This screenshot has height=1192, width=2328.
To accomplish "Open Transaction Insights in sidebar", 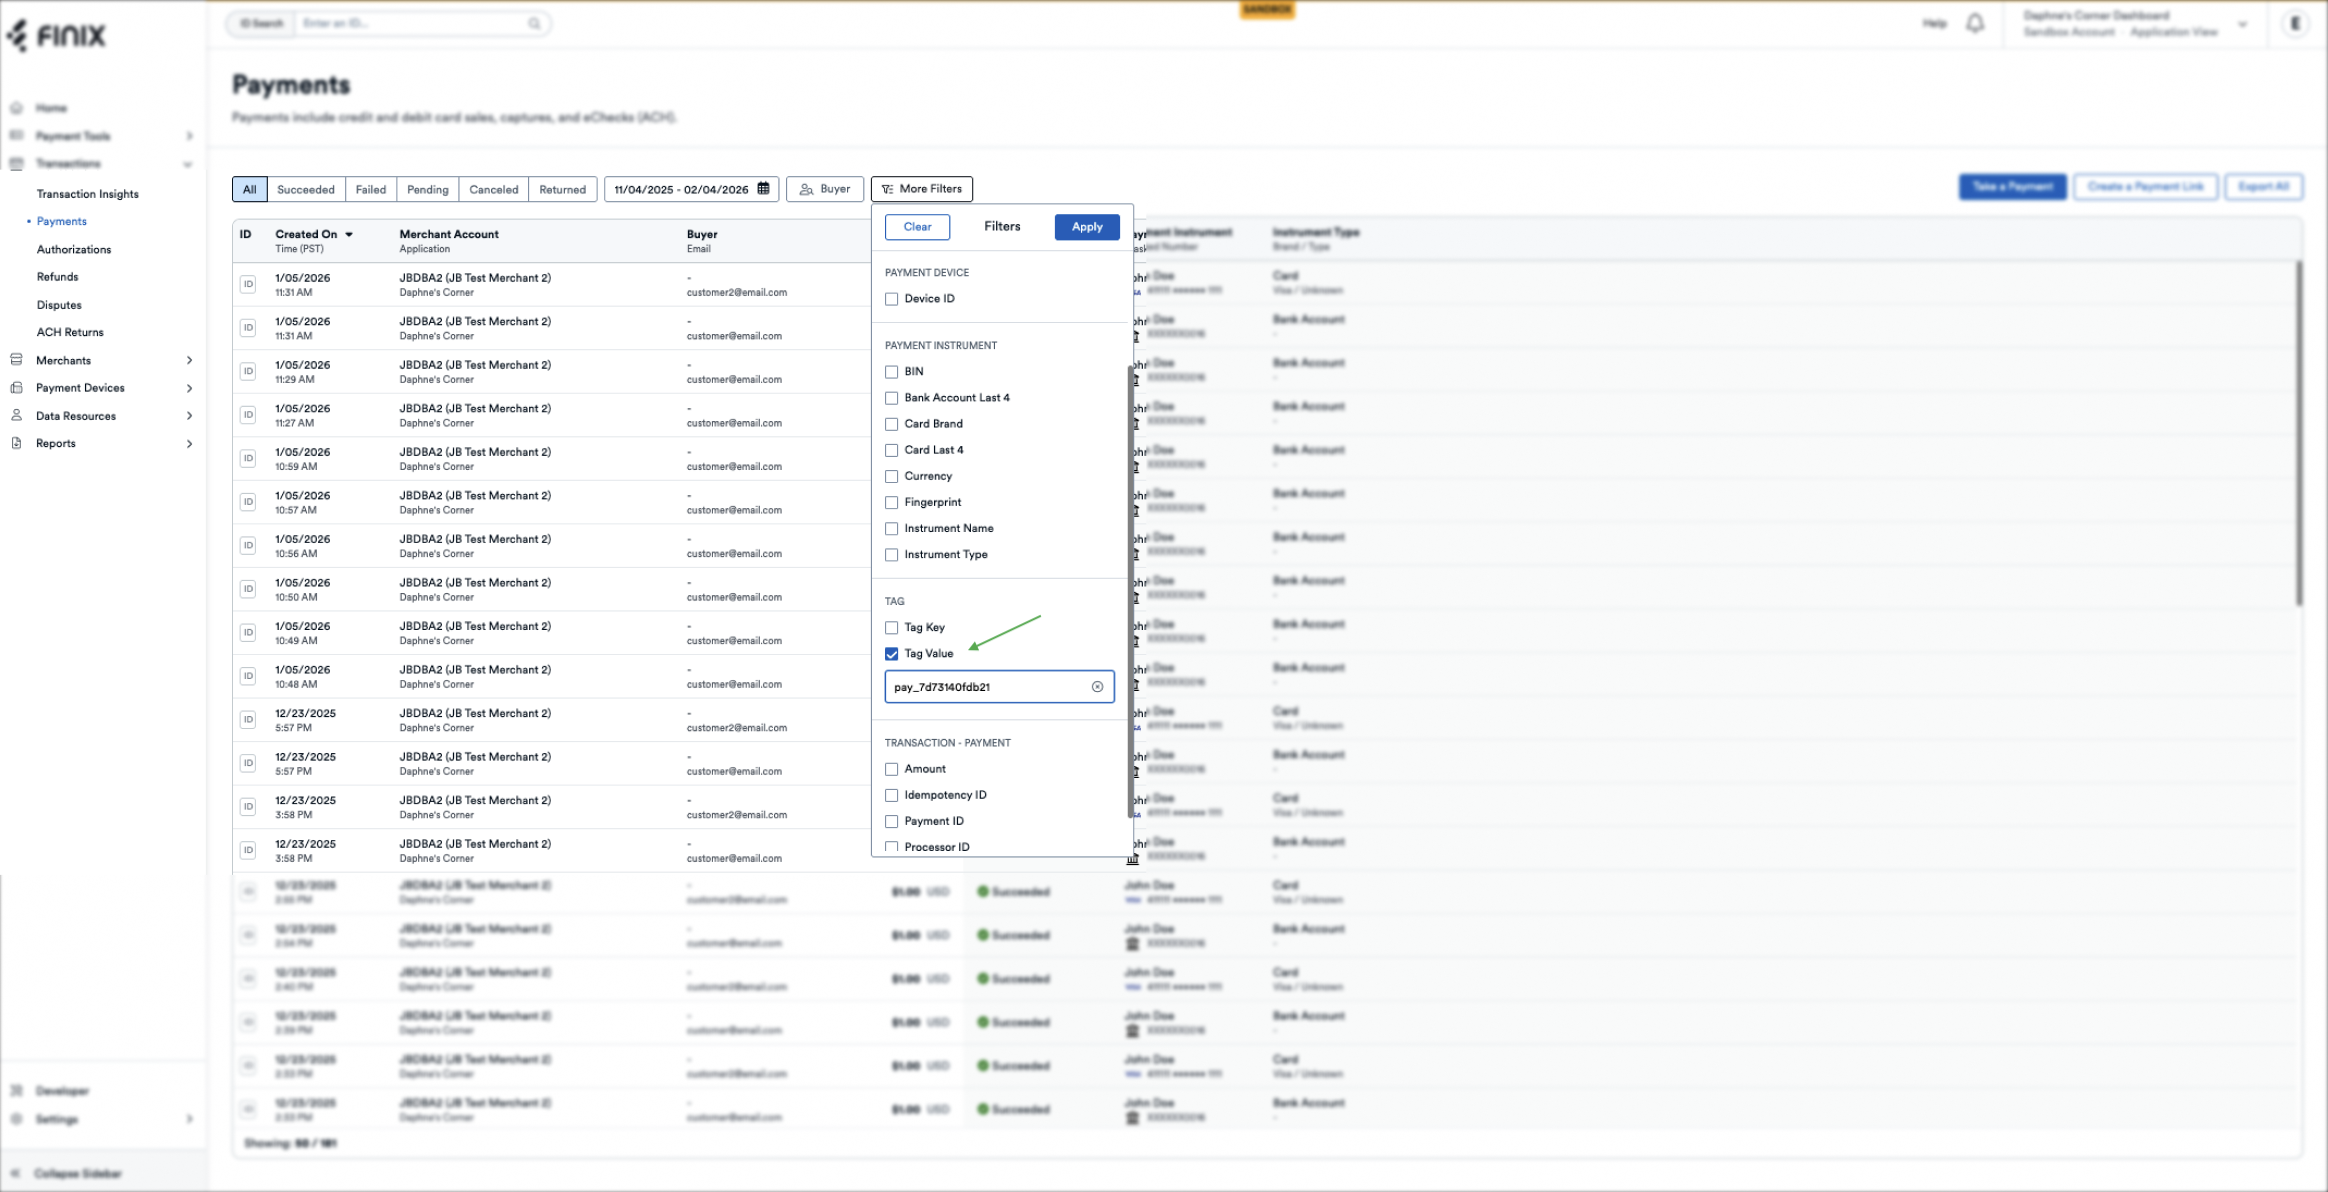I will (88, 194).
